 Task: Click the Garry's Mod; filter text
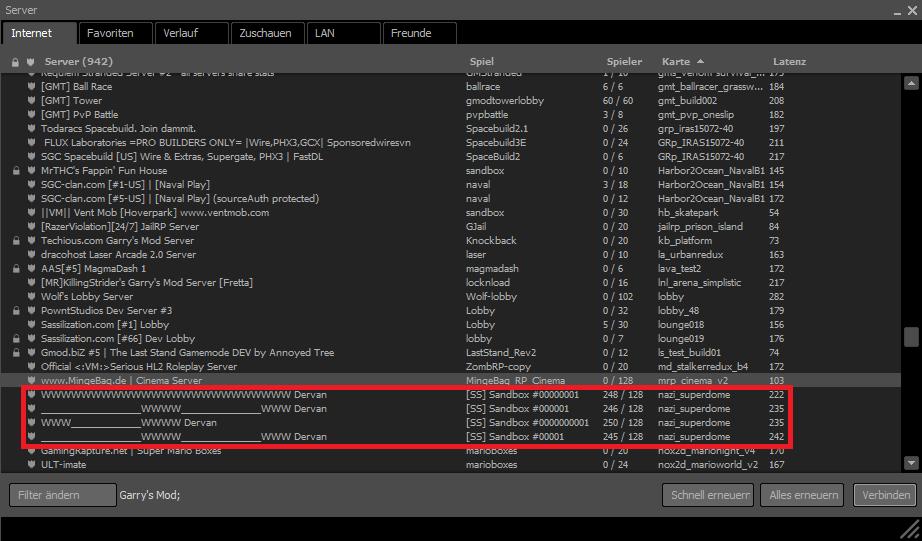point(149,495)
